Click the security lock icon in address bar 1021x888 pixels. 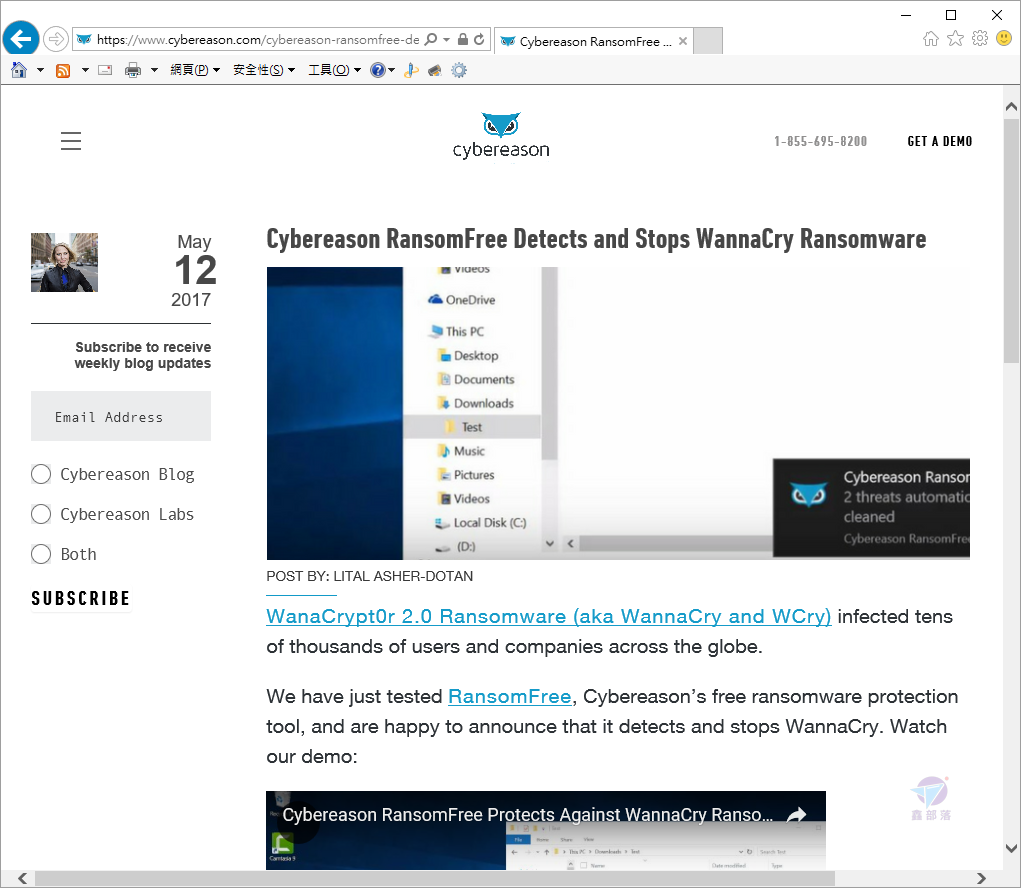tap(462, 40)
